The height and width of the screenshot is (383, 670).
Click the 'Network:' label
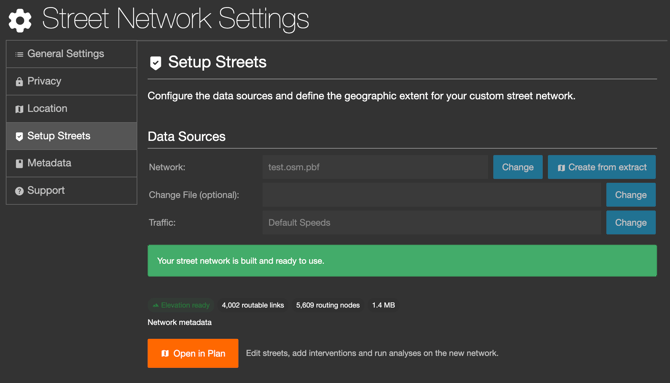coord(167,167)
